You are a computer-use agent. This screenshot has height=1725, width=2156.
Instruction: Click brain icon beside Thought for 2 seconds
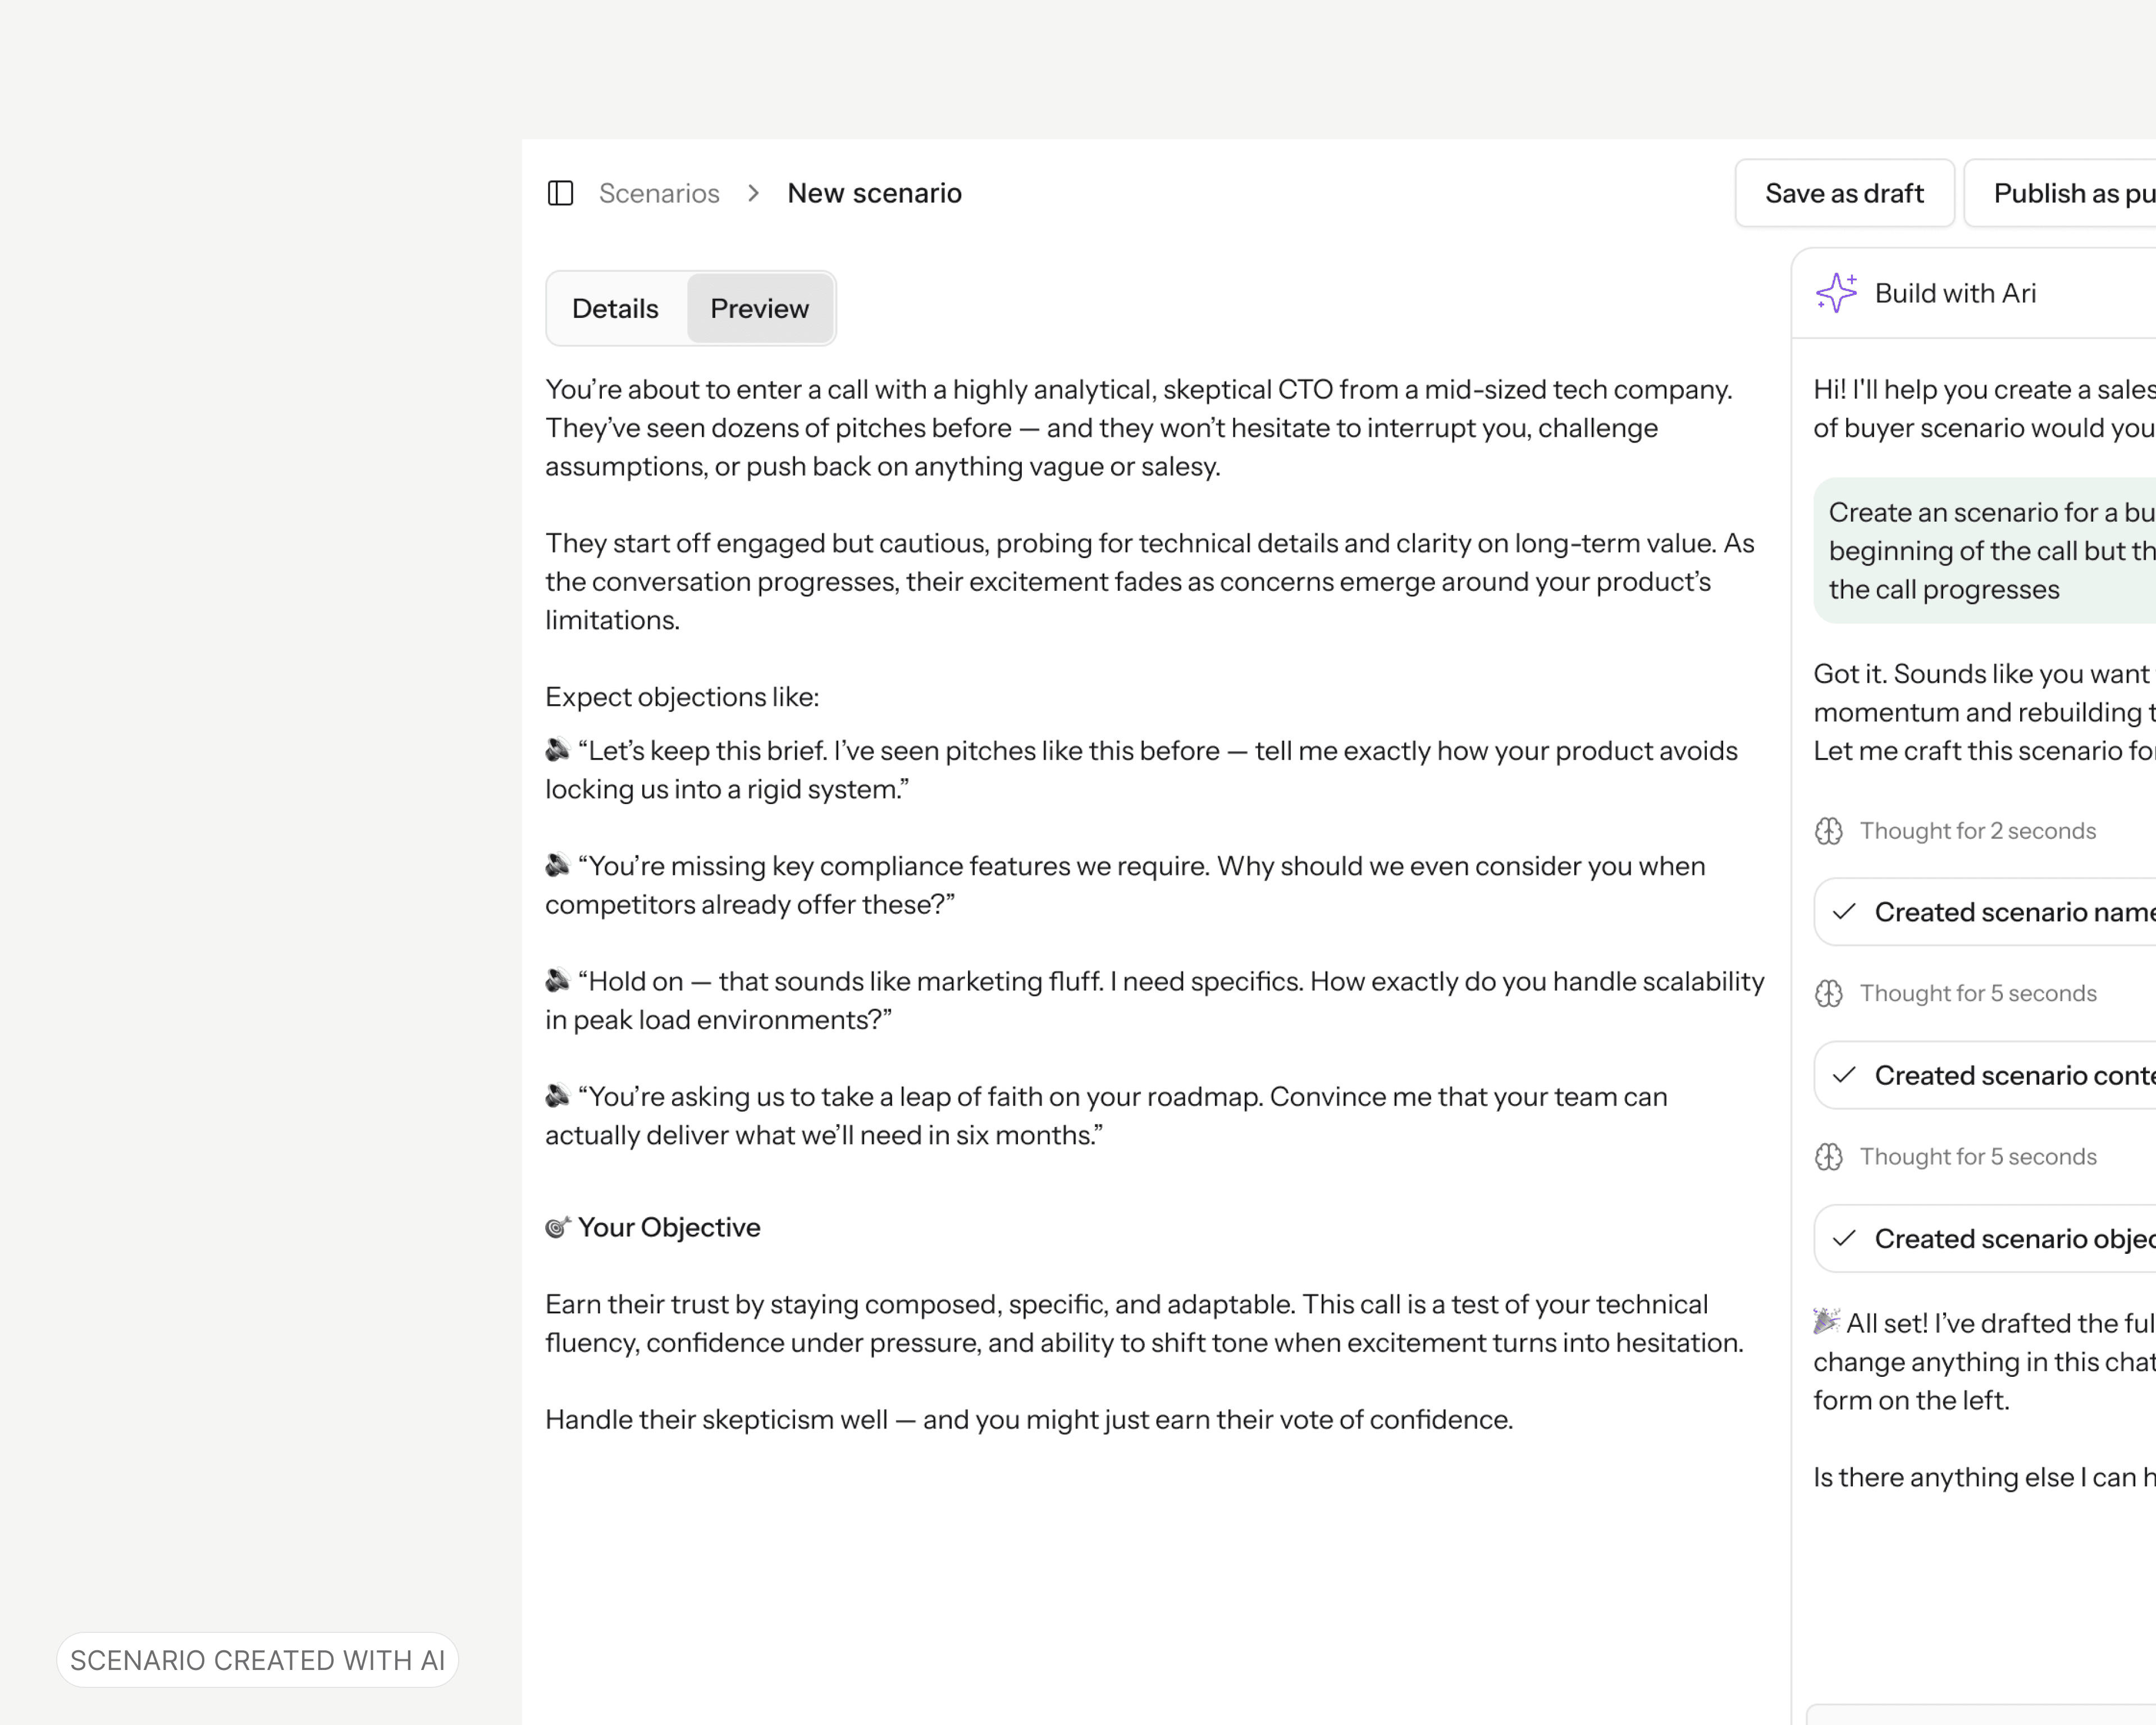[1828, 831]
